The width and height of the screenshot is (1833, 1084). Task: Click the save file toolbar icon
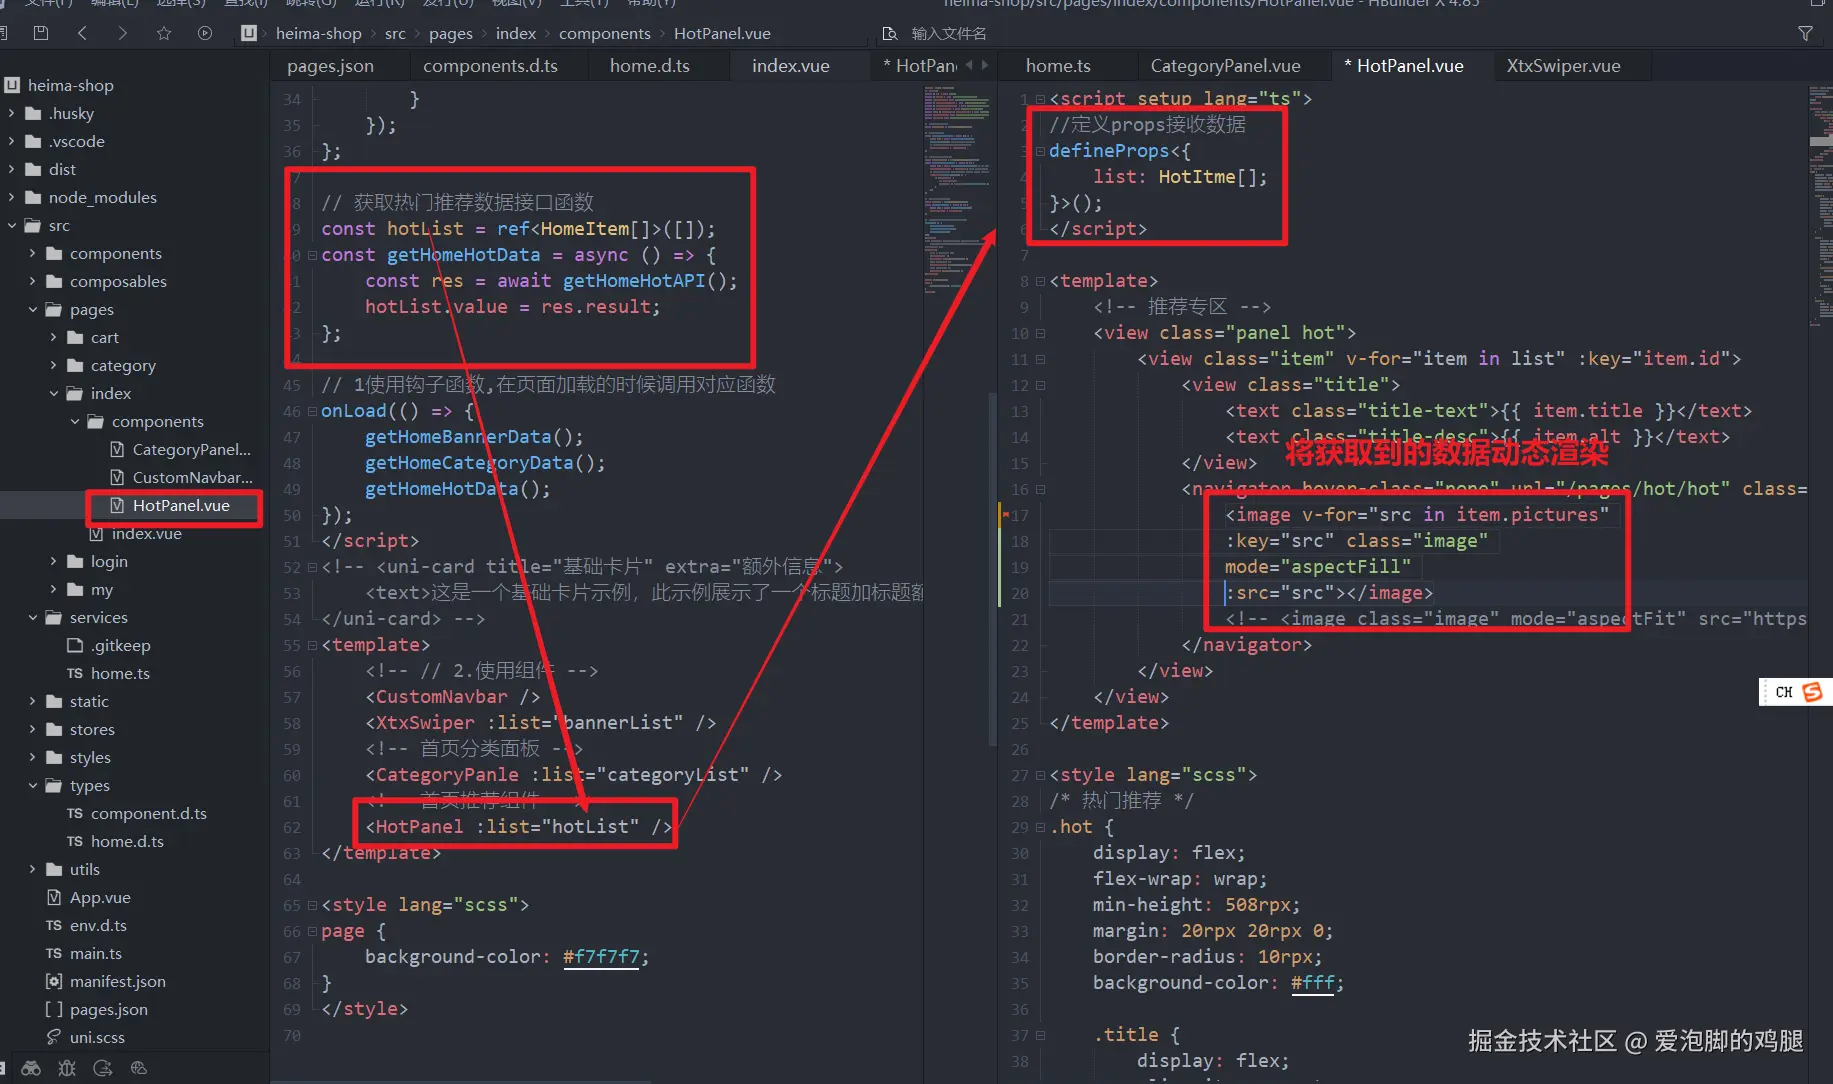pos(41,33)
